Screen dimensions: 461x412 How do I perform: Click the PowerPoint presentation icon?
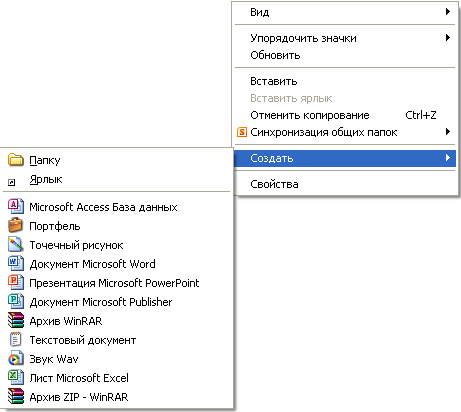pyautogui.click(x=16, y=282)
